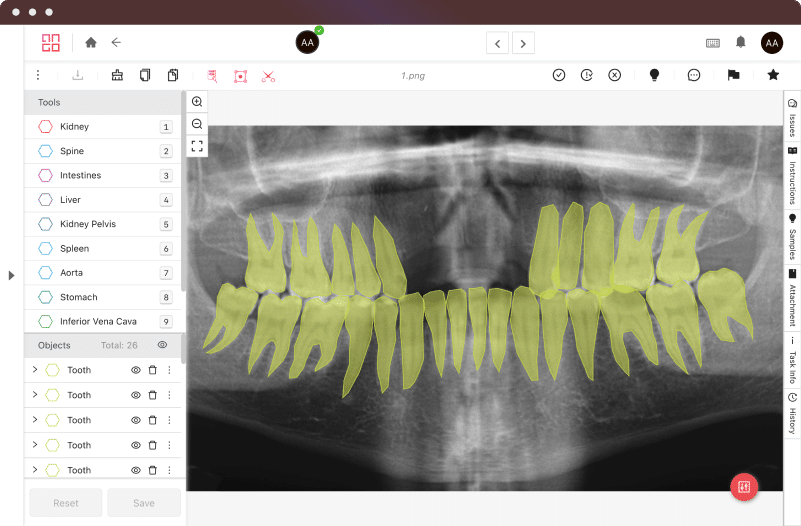Go to the next image
The height and width of the screenshot is (526, 801).
tap(523, 42)
